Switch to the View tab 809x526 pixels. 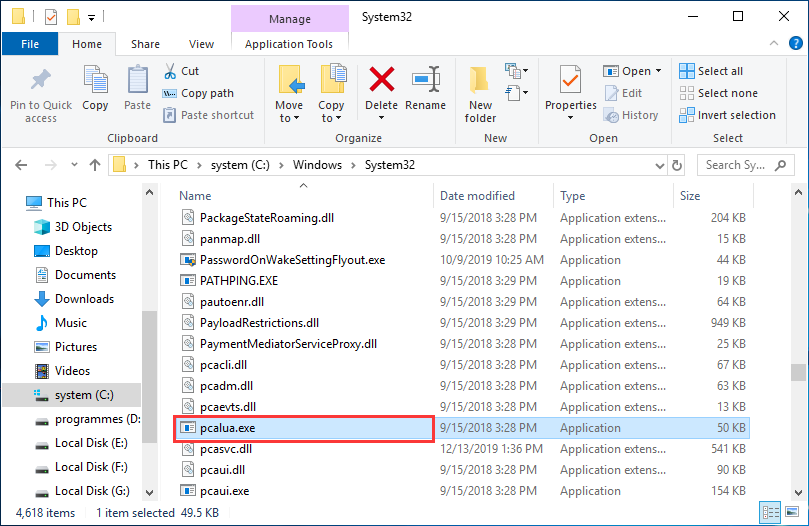coord(201,44)
